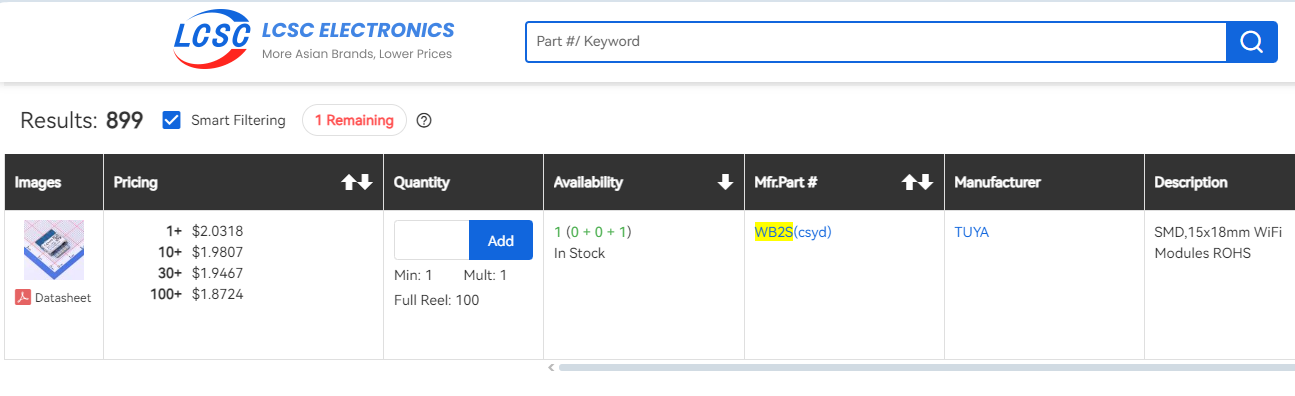Click the Min: 1 text
The height and width of the screenshot is (396, 1295).
413,275
